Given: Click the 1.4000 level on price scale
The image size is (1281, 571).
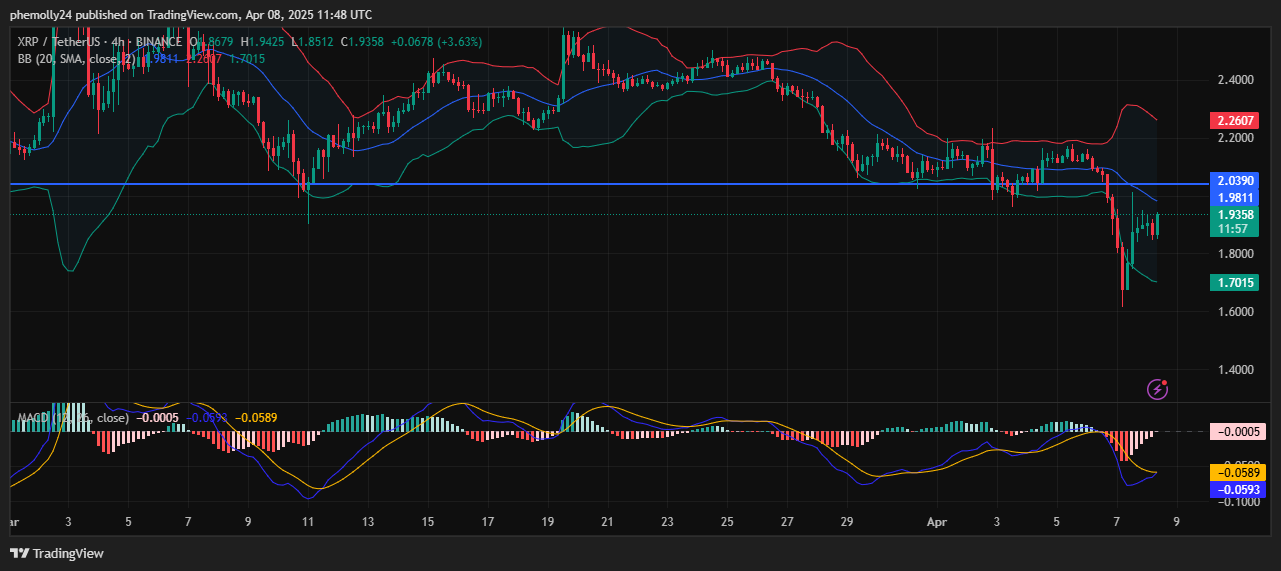Looking at the screenshot, I should click(x=1238, y=370).
